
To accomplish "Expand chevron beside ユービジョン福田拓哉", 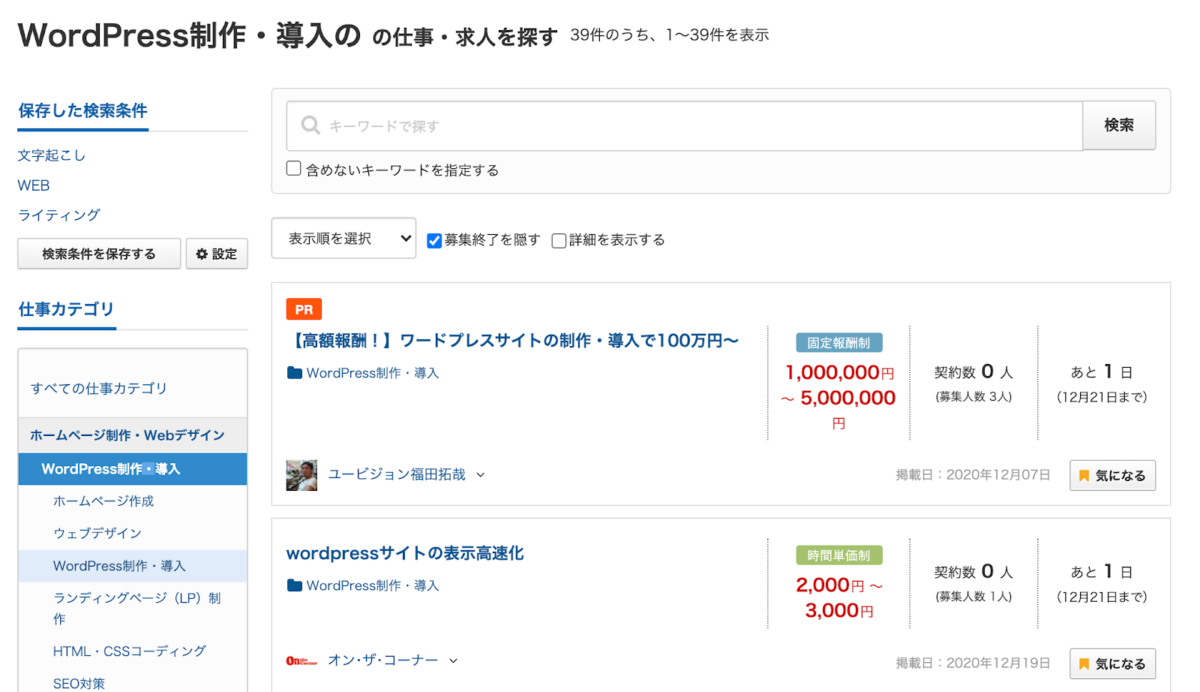I will tap(481, 475).
